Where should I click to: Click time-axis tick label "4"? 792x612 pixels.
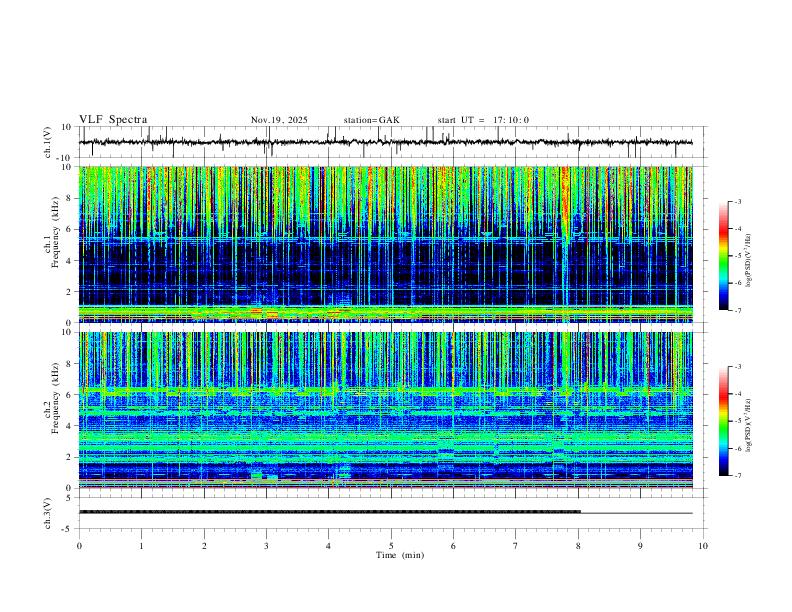pyautogui.click(x=328, y=546)
